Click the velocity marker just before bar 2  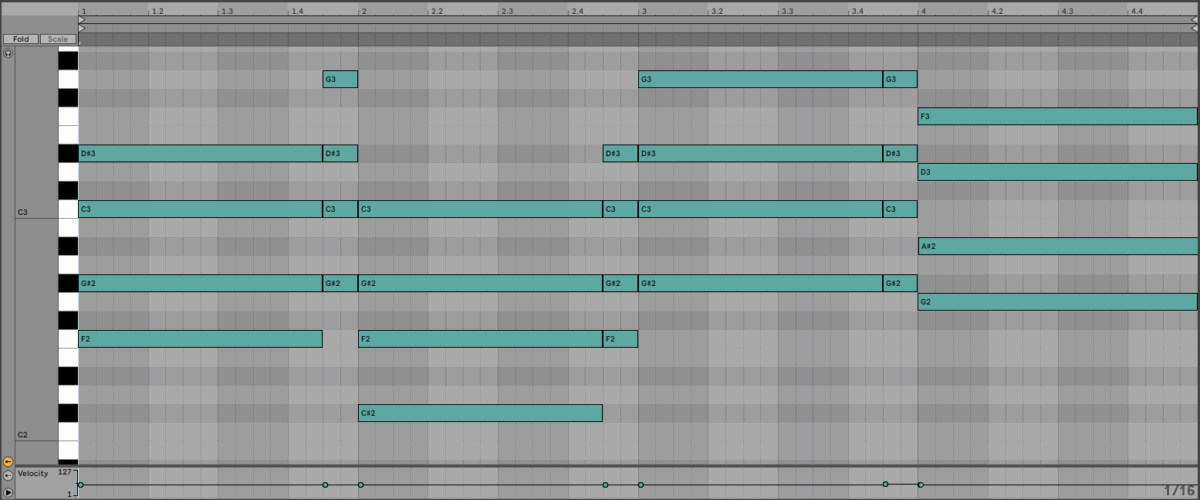click(x=325, y=485)
